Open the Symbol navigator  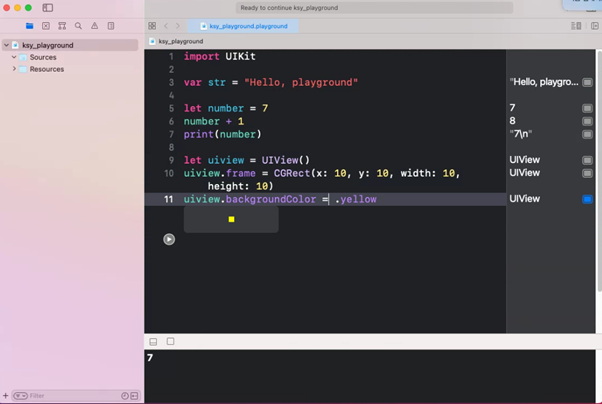(62, 26)
